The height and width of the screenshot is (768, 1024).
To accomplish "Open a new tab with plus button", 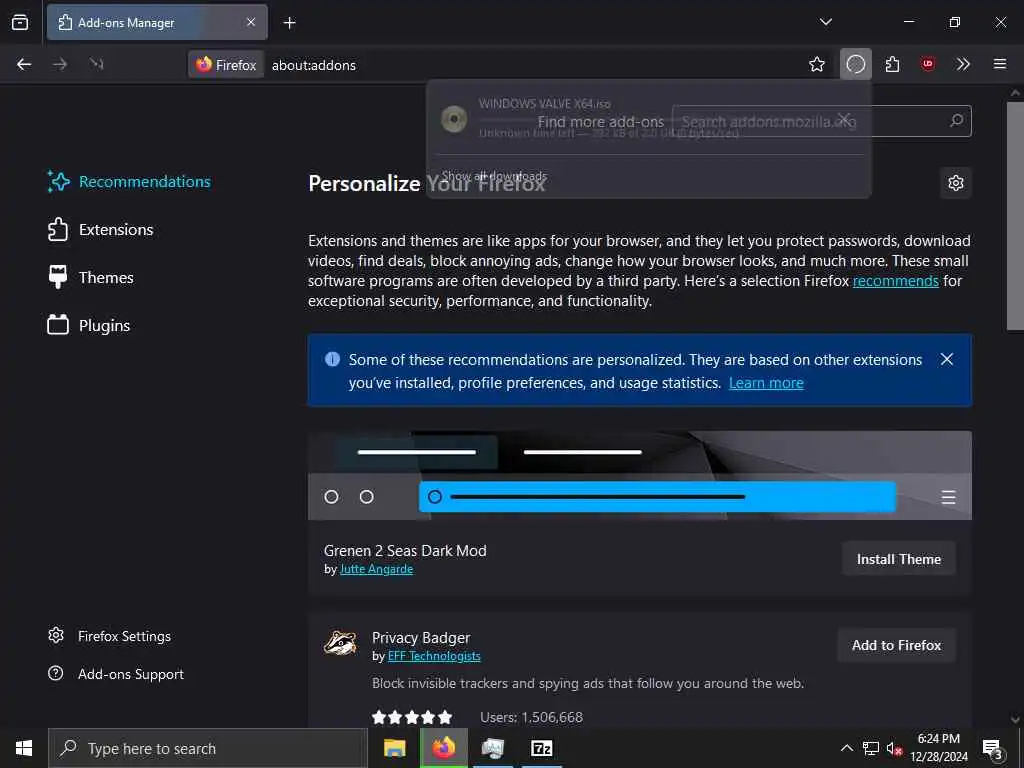I will point(289,23).
